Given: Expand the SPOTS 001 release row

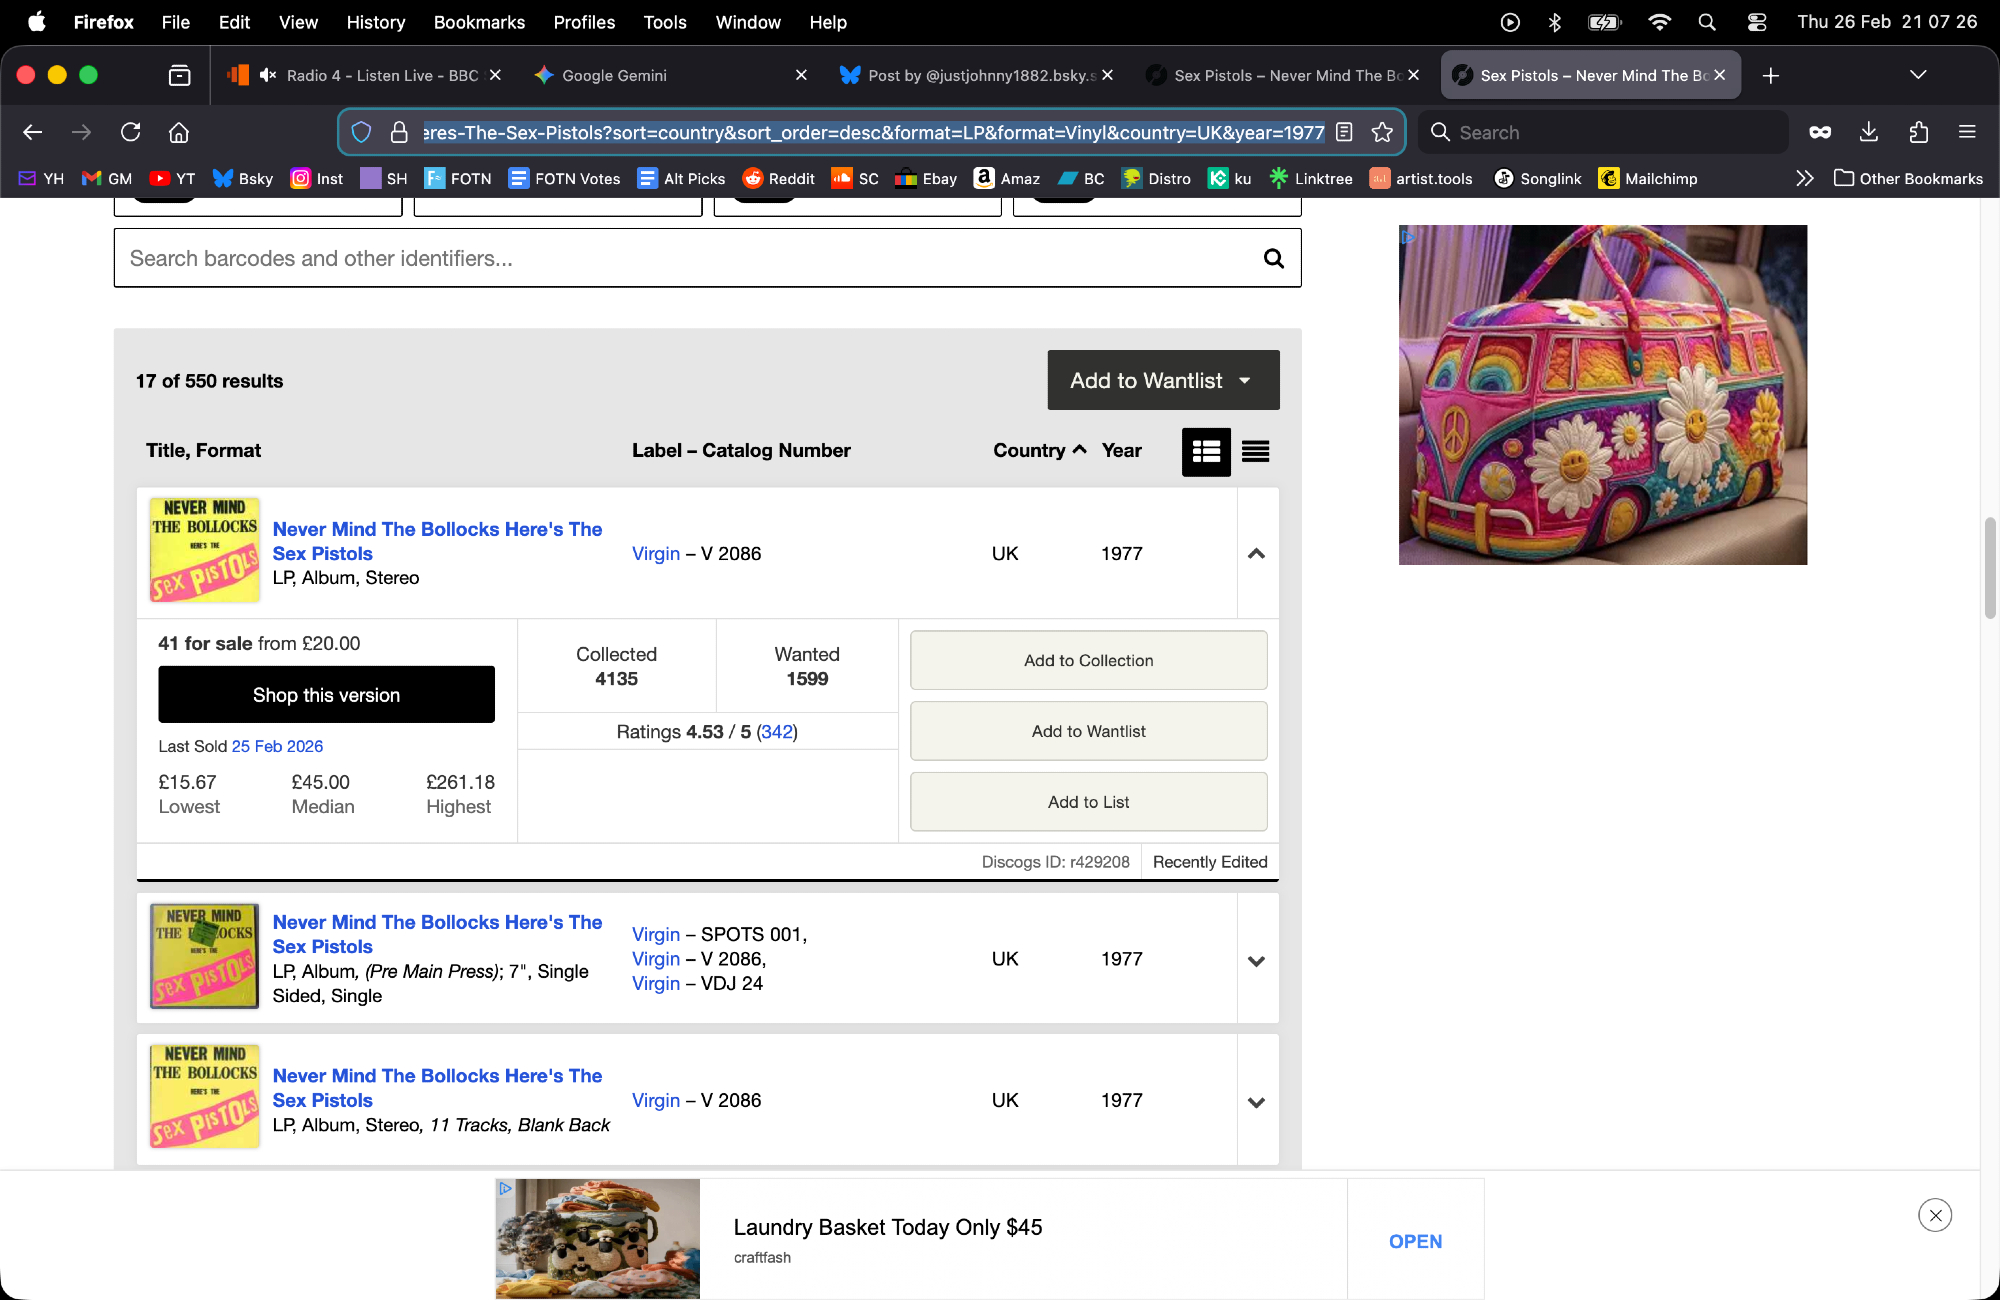Looking at the screenshot, I should click(x=1257, y=961).
